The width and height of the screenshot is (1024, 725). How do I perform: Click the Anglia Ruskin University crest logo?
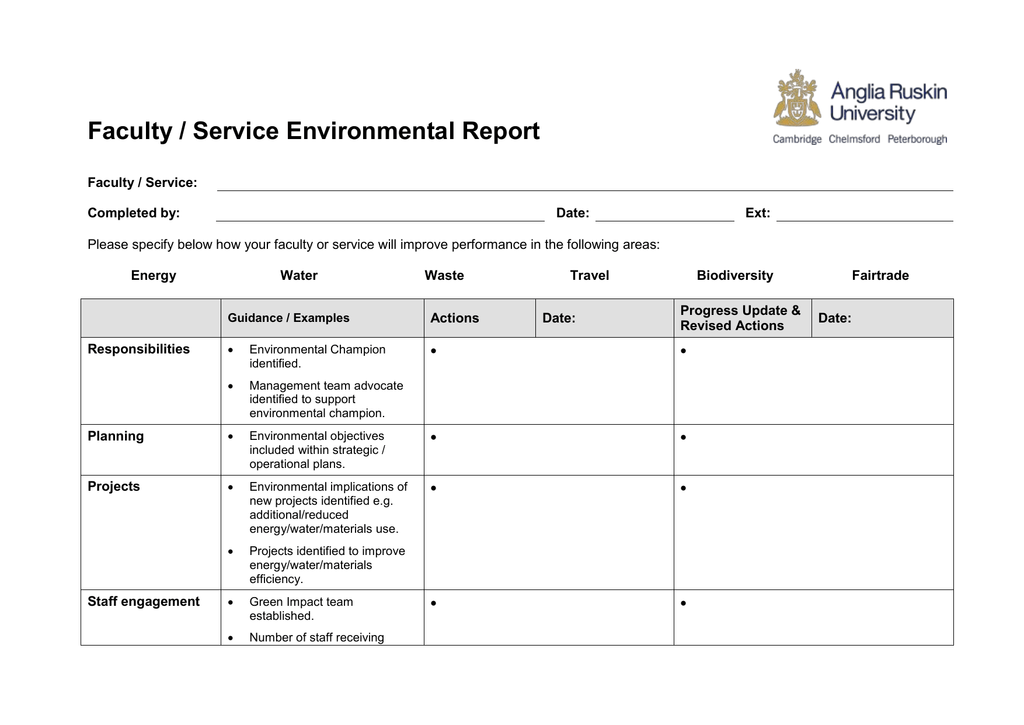(x=797, y=98)
